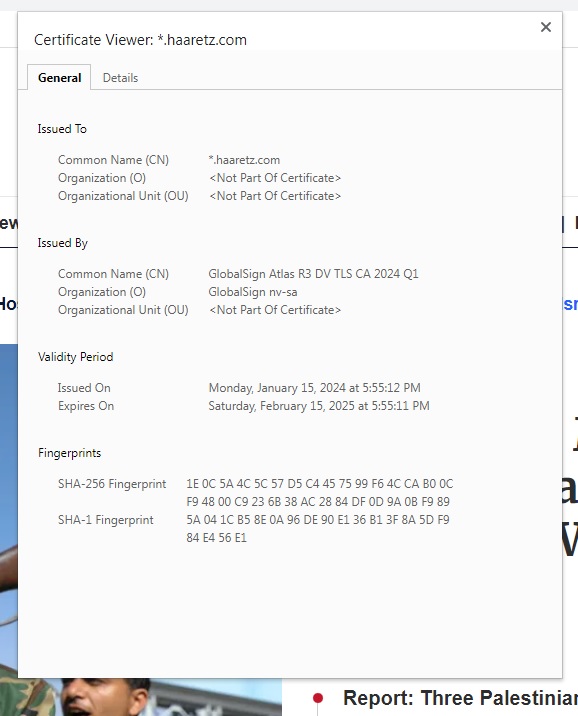Click the Certificate Viewer: *.haaretz.com title
This screenshot has width=578, height=716.
(x=140, y=40)
